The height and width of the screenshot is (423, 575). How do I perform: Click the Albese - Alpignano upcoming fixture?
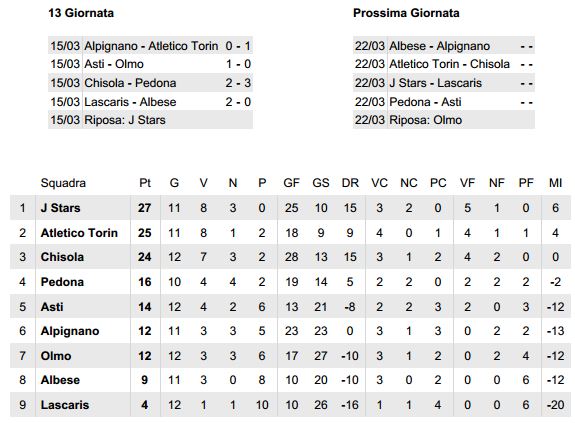point(444,46)
